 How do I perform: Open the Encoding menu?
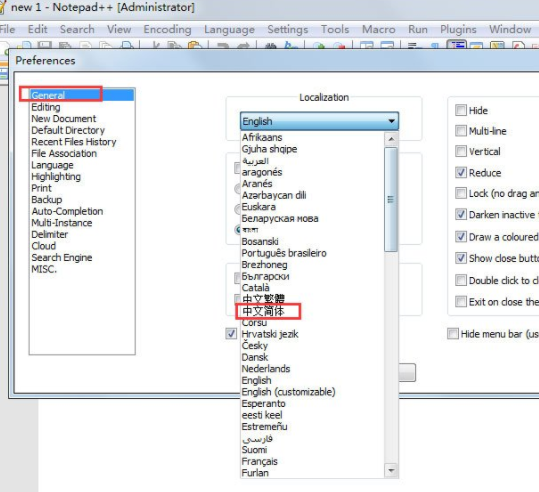pos(167,29)
